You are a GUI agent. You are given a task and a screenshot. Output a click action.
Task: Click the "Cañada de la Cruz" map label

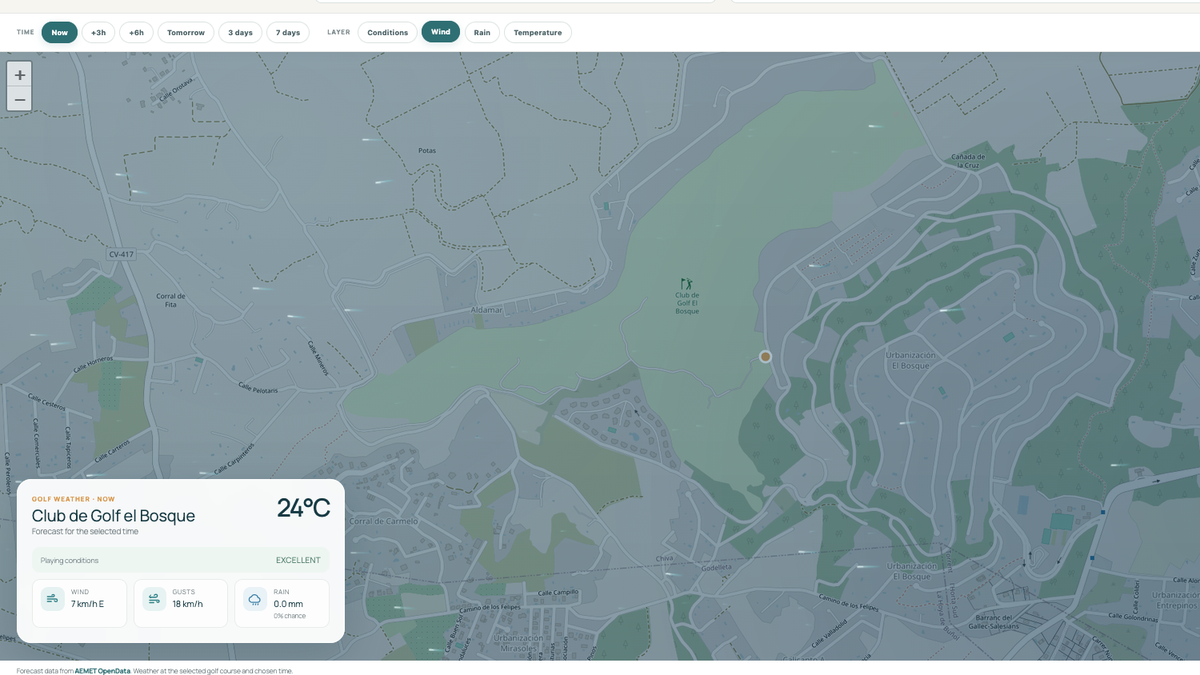pos(967,161)
